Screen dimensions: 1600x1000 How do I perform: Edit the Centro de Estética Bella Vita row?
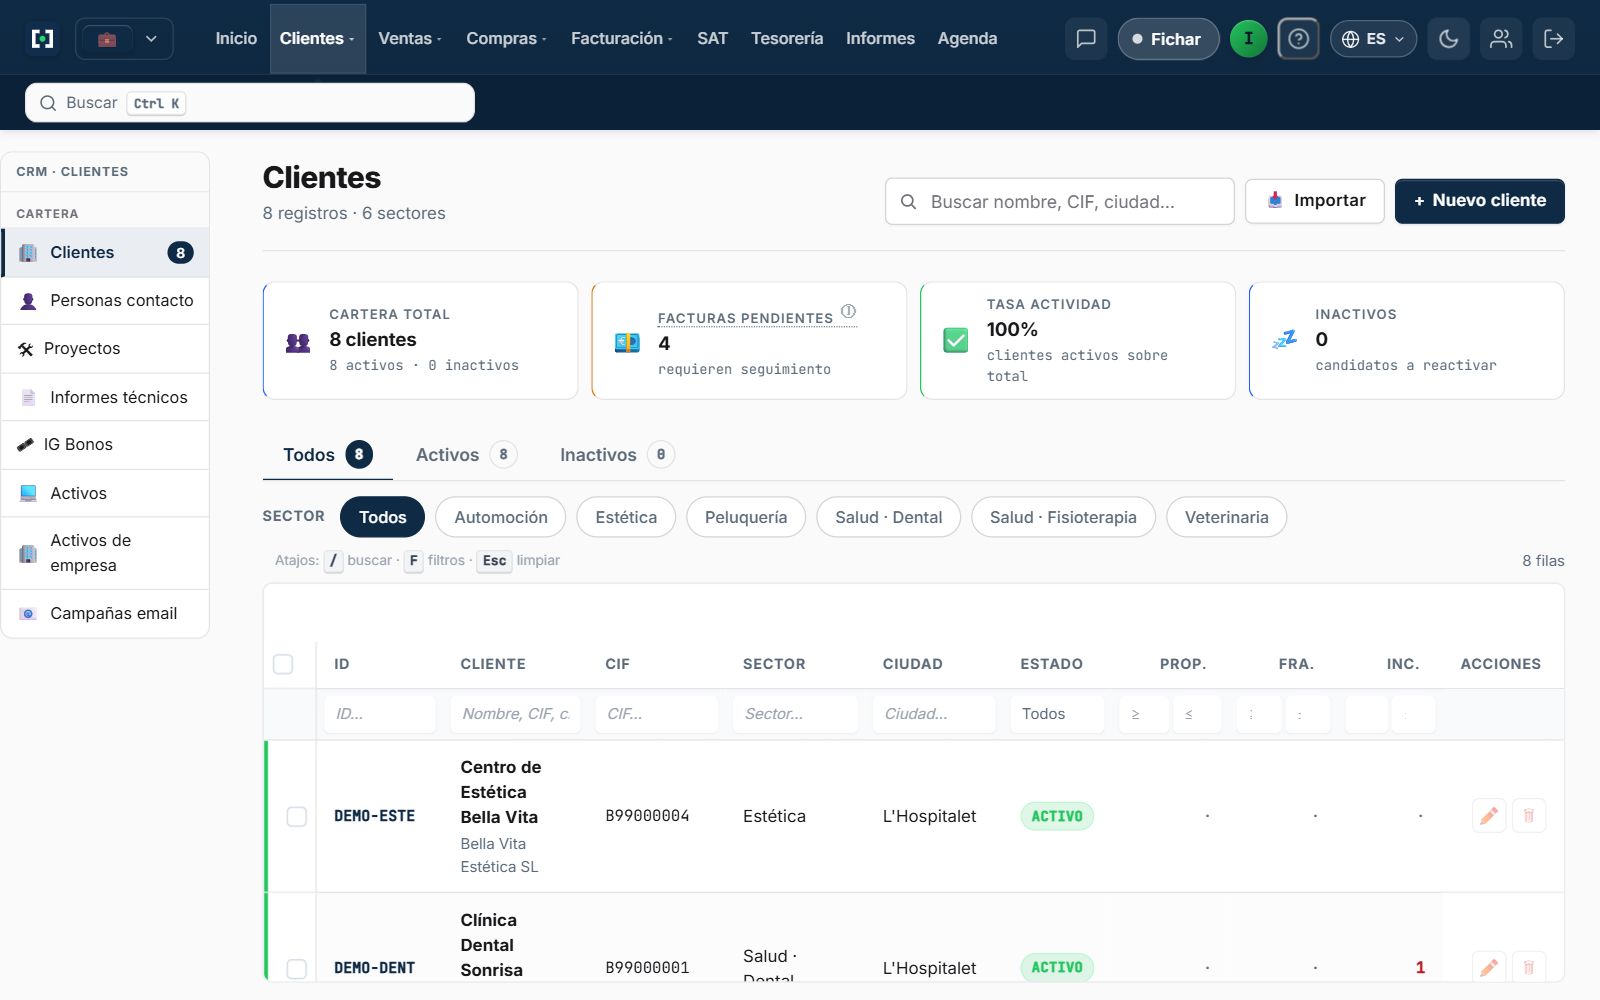pos(1489,816)
